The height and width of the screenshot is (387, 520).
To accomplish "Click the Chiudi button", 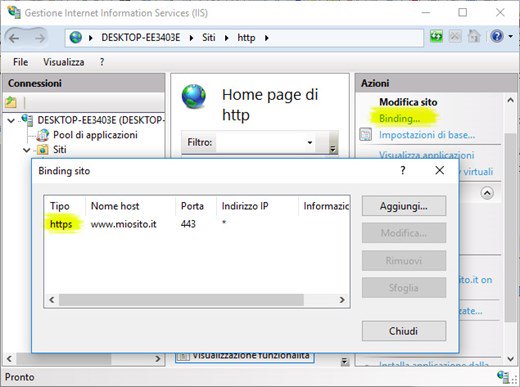I will [404, 331].
